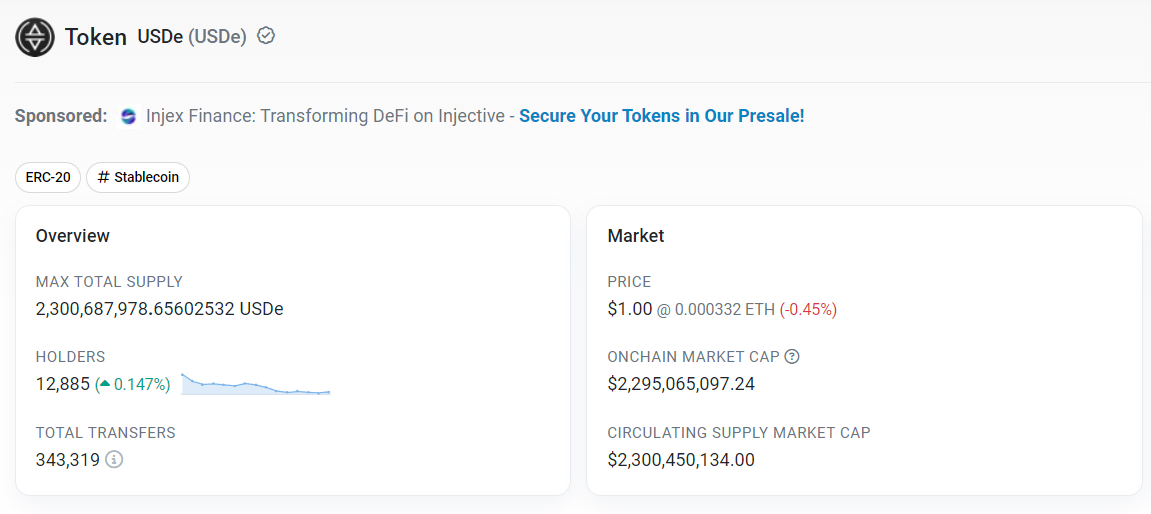Viewport: 1151px width, 514px height.
Task: Click the Injex Finance sponsor logo
Action: click(128, 116)
